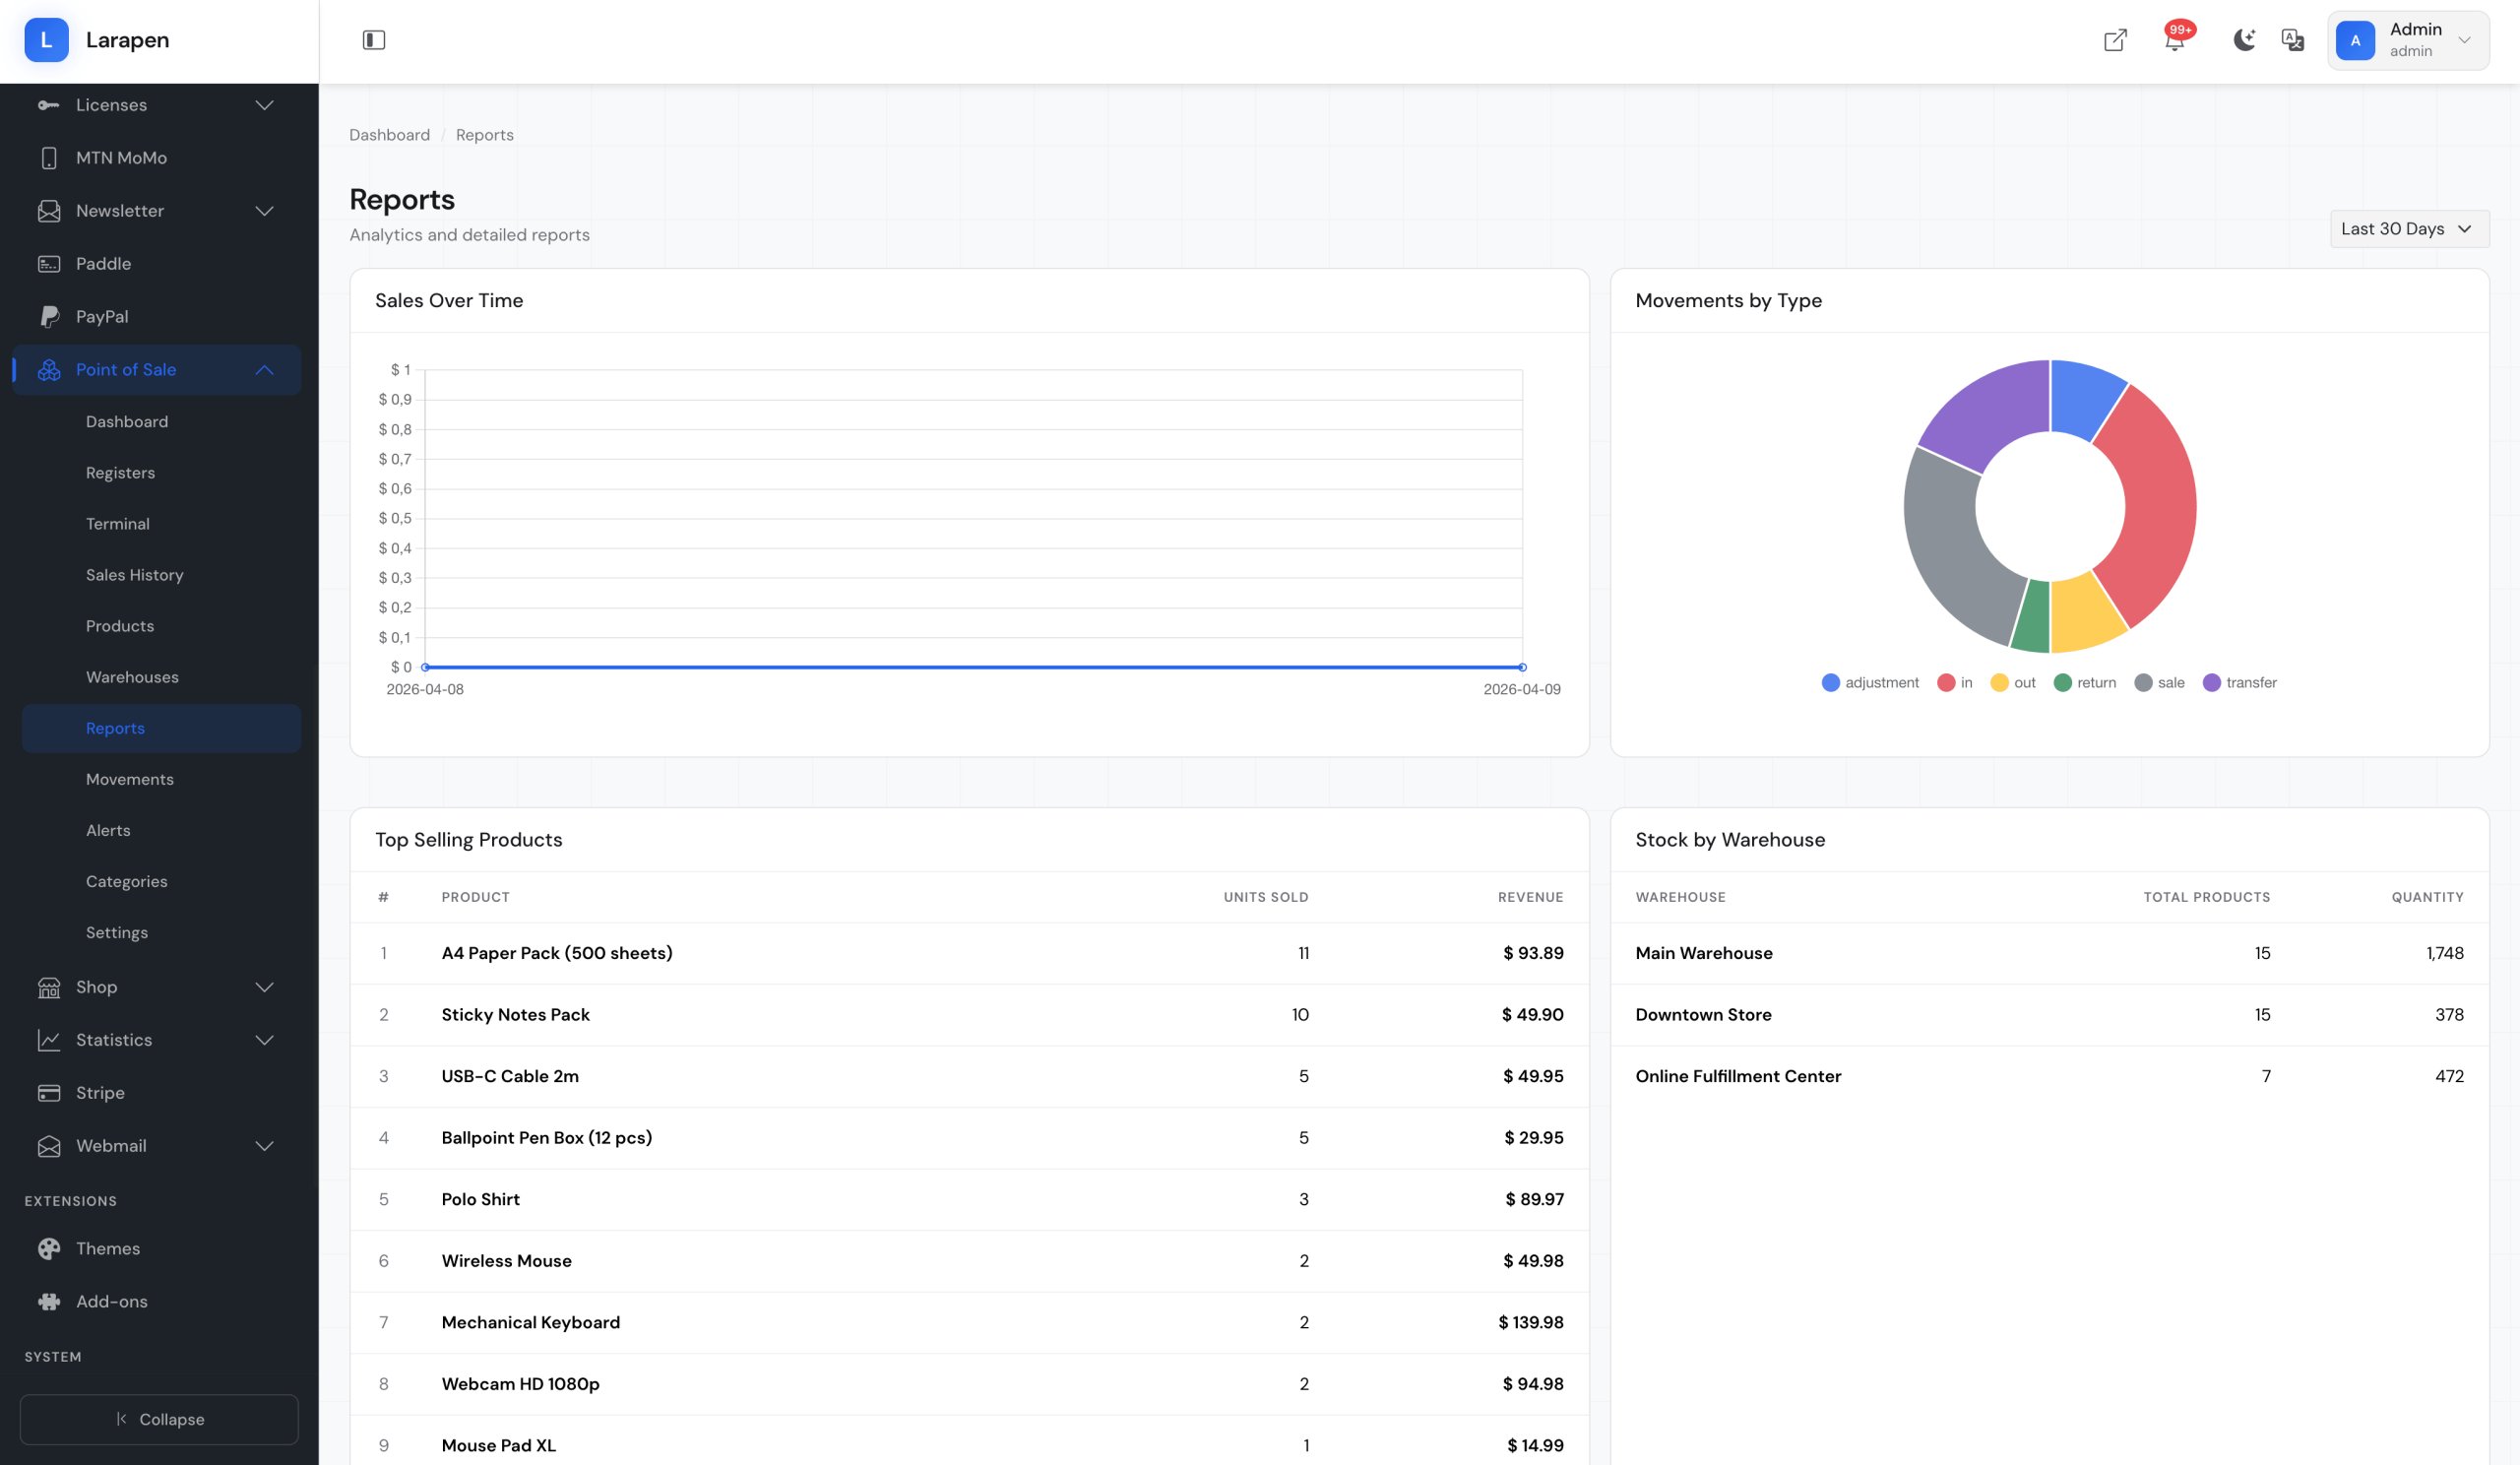
Task: Click the Dashboard breadcrumb link
Action: [x=389, y=135]
